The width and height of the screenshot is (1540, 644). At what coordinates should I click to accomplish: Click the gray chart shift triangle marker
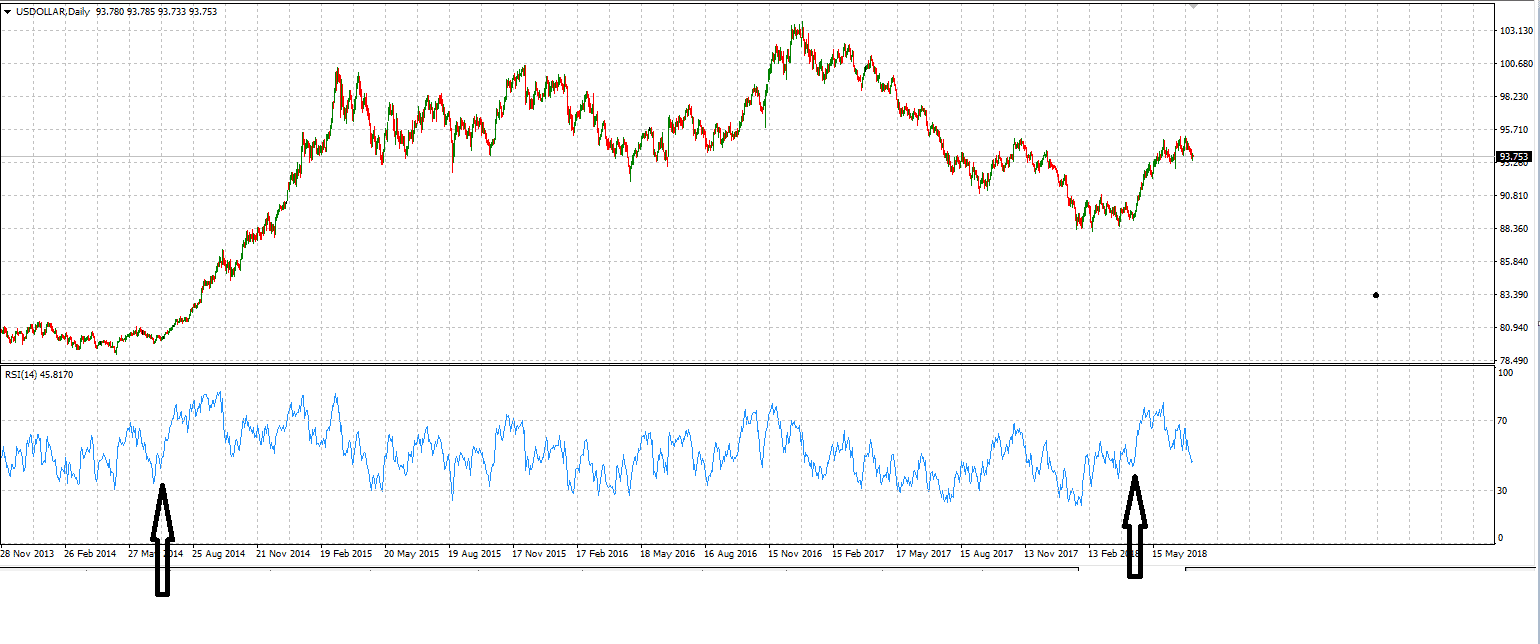[x=1192, y=5]
